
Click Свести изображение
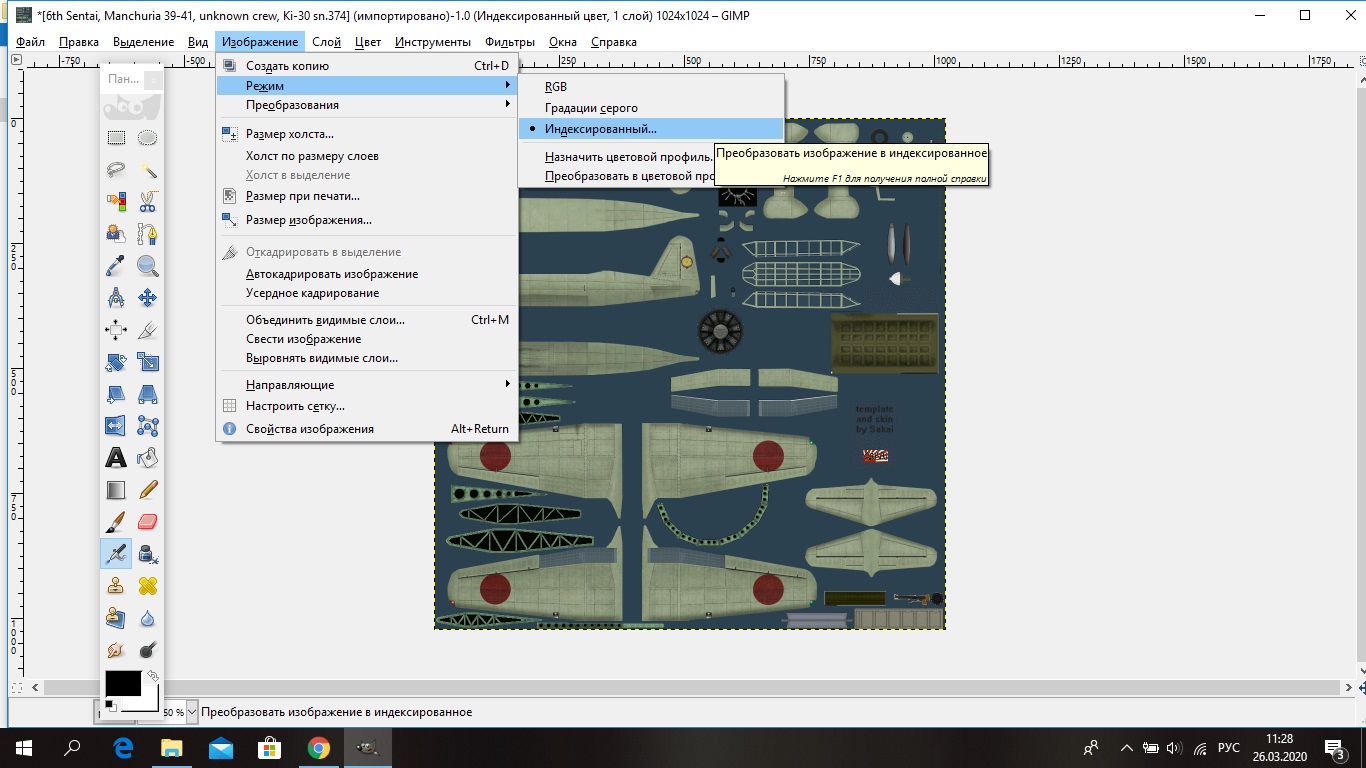(x=303, y=339)
